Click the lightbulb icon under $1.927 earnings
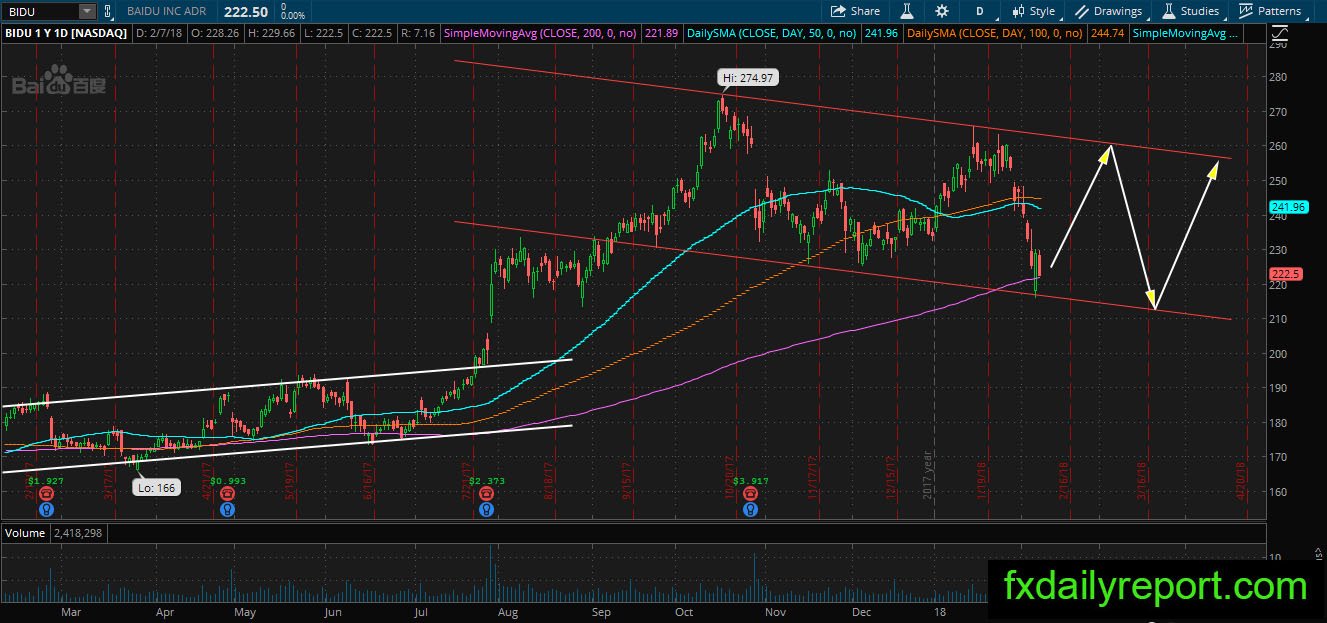1327x623 pixels. click(x=45, y=508)
